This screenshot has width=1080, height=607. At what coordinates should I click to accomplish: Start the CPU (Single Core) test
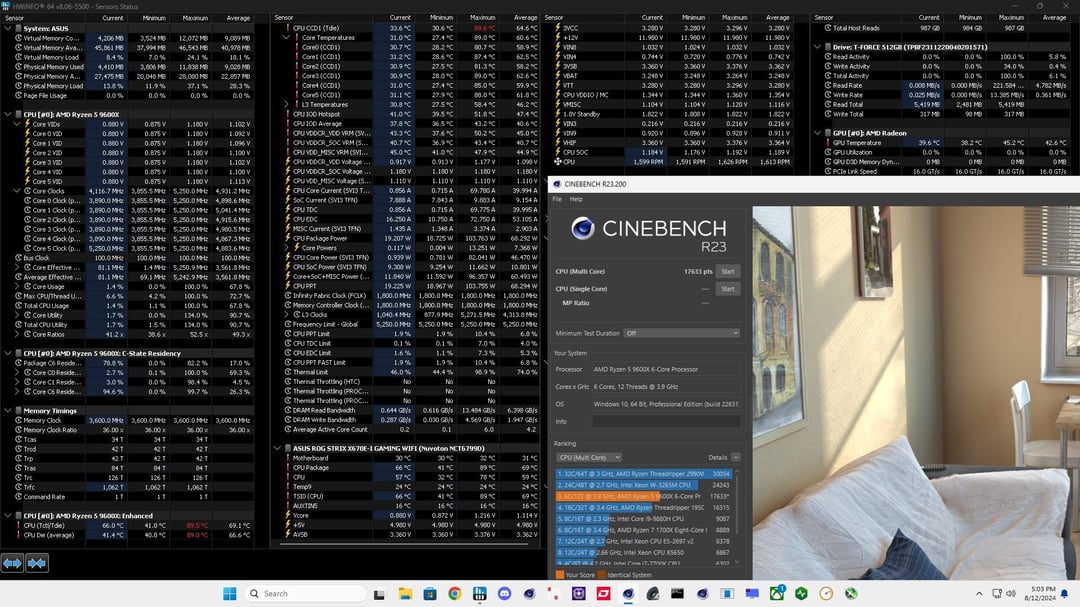728,289
